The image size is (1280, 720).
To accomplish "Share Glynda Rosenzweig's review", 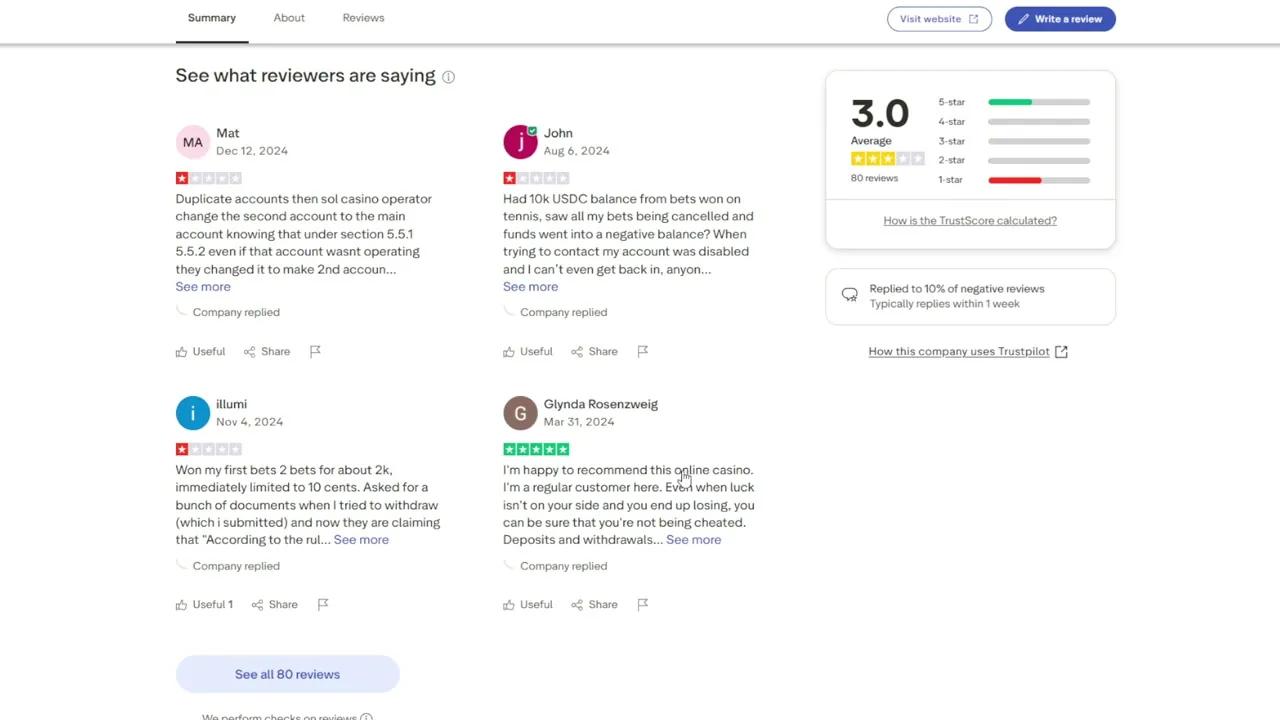I will [x=594, y=604].
